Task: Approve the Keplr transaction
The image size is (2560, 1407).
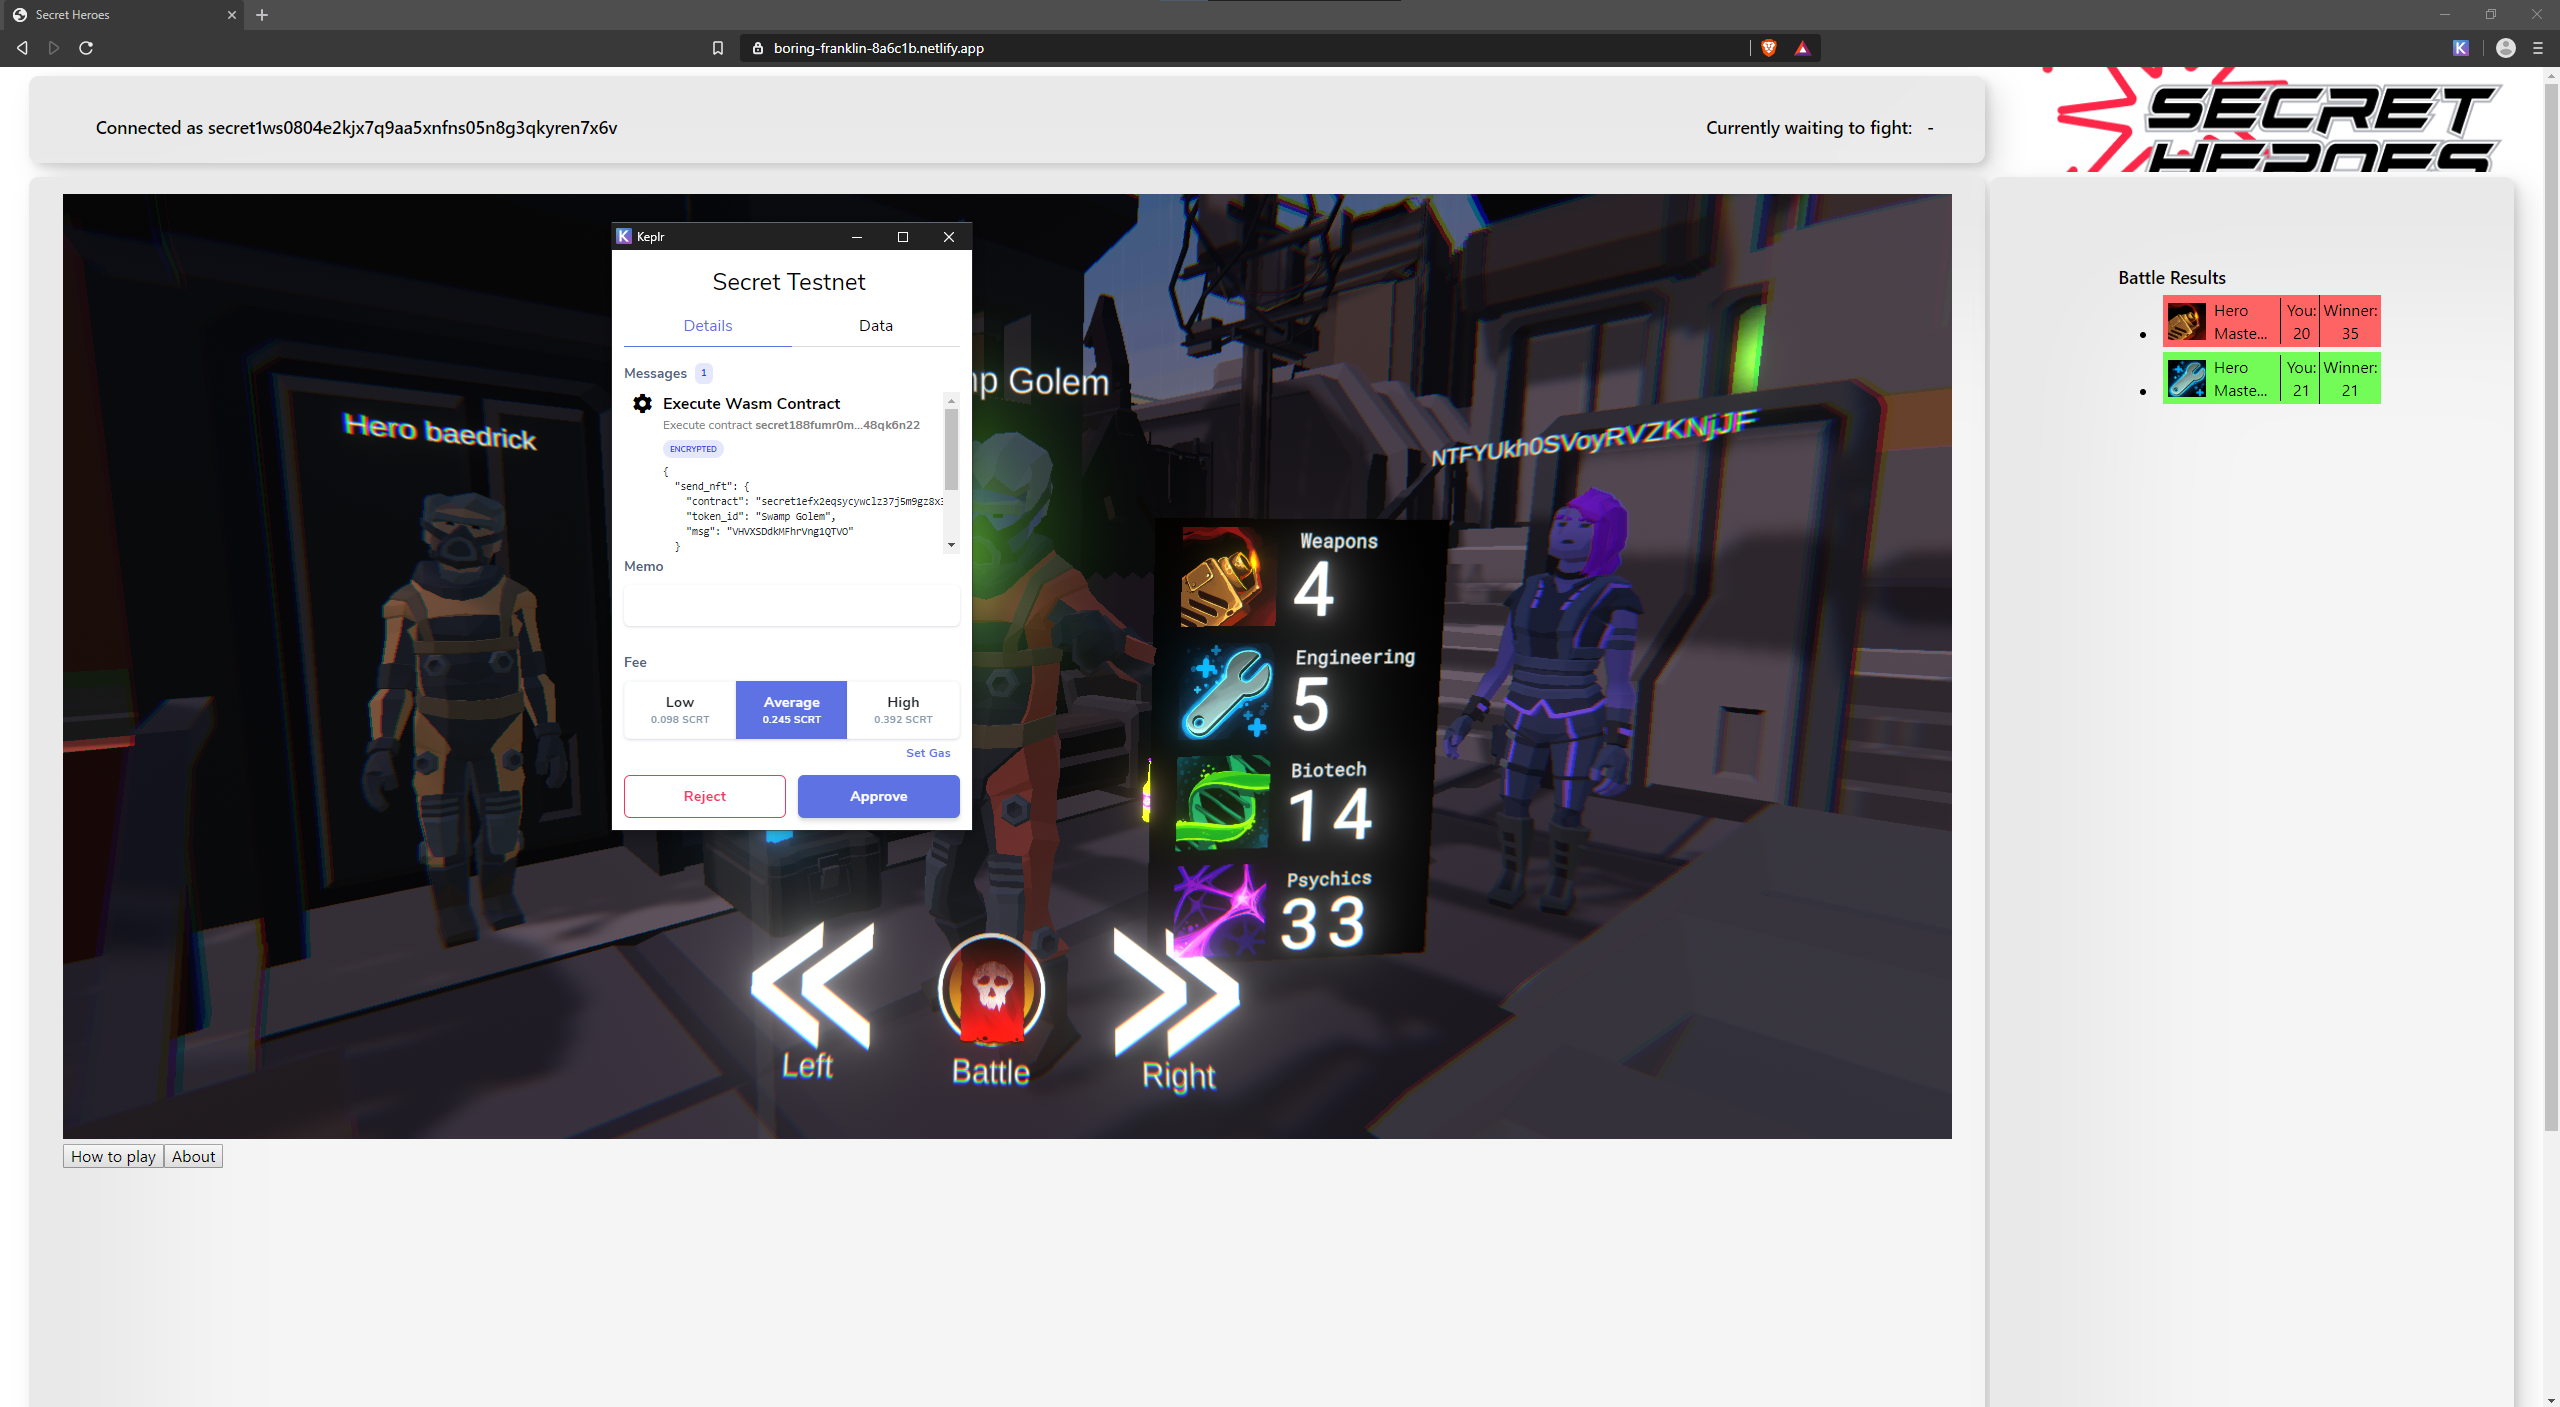Action: (878, 796)
